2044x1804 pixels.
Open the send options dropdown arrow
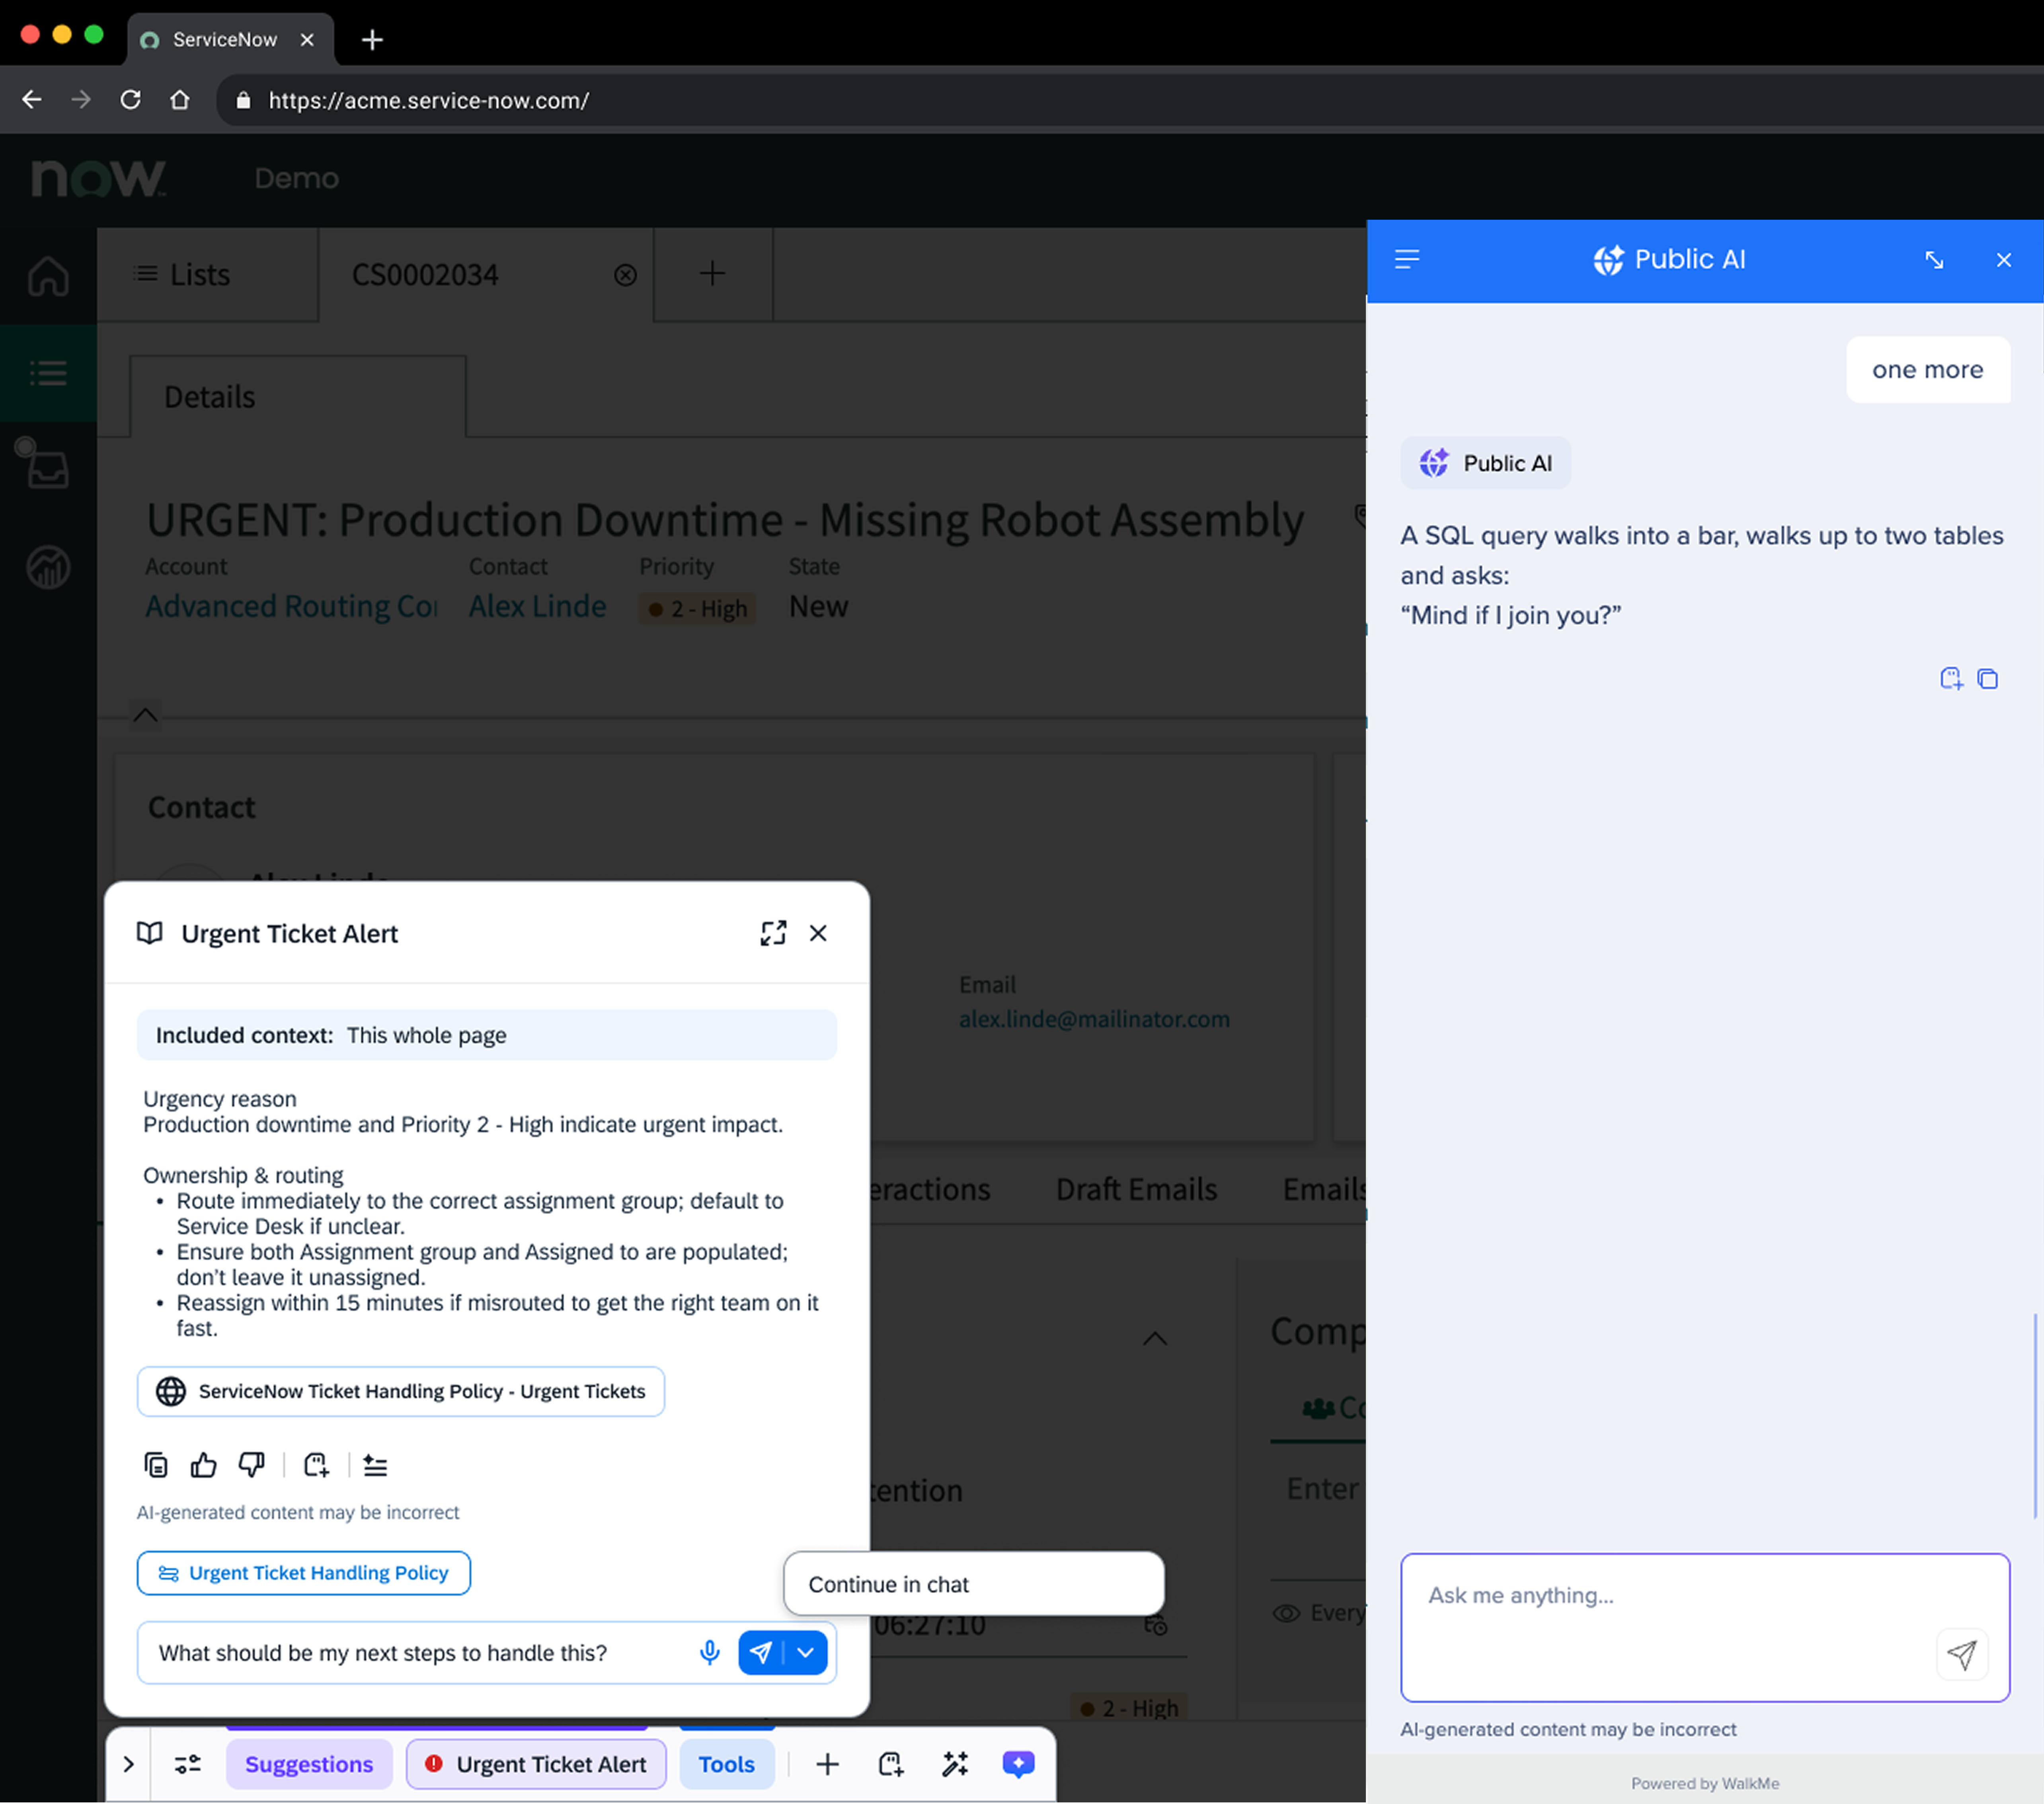806,1653
